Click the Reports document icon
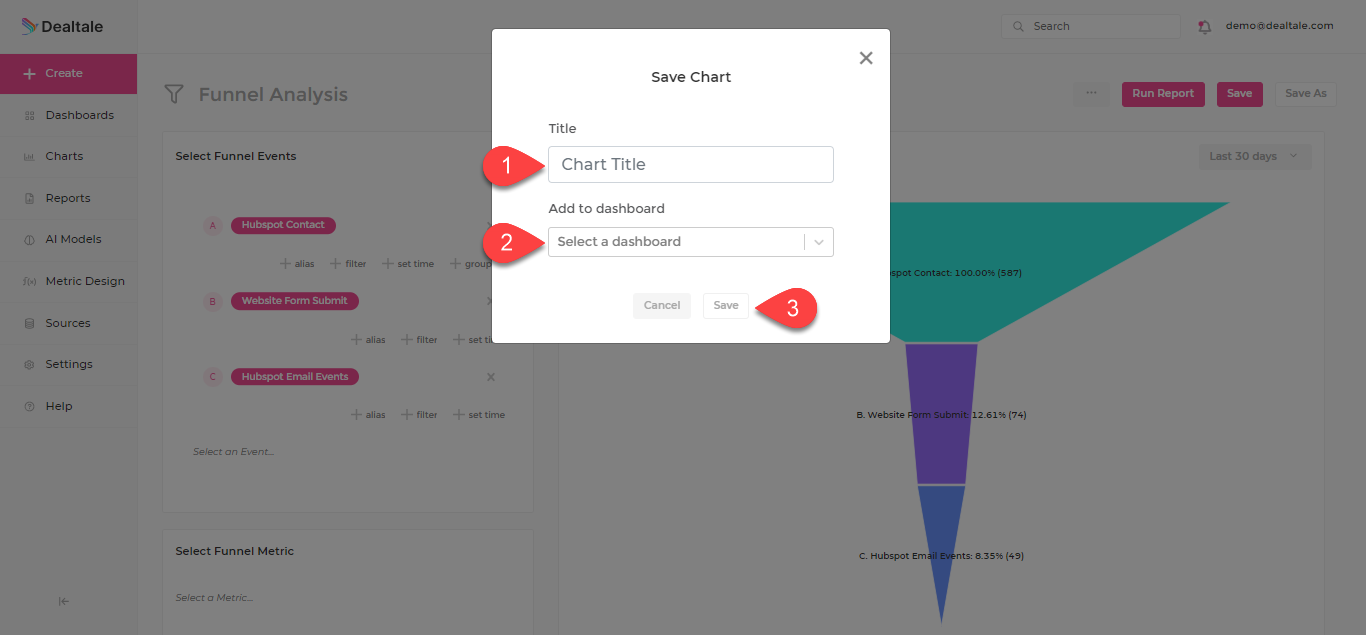Image resolution: width=1366 pixels, height=635 pixels. click(29, 199)
